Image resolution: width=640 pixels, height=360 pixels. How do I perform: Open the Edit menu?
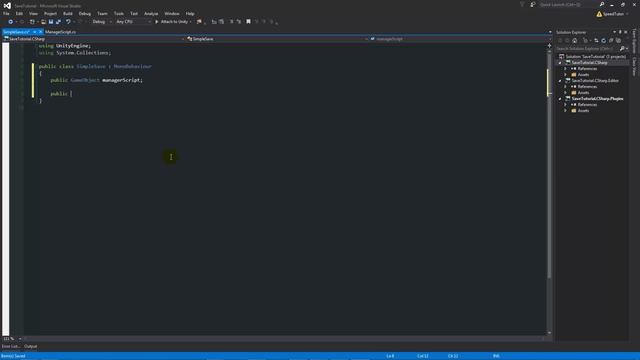19,13
